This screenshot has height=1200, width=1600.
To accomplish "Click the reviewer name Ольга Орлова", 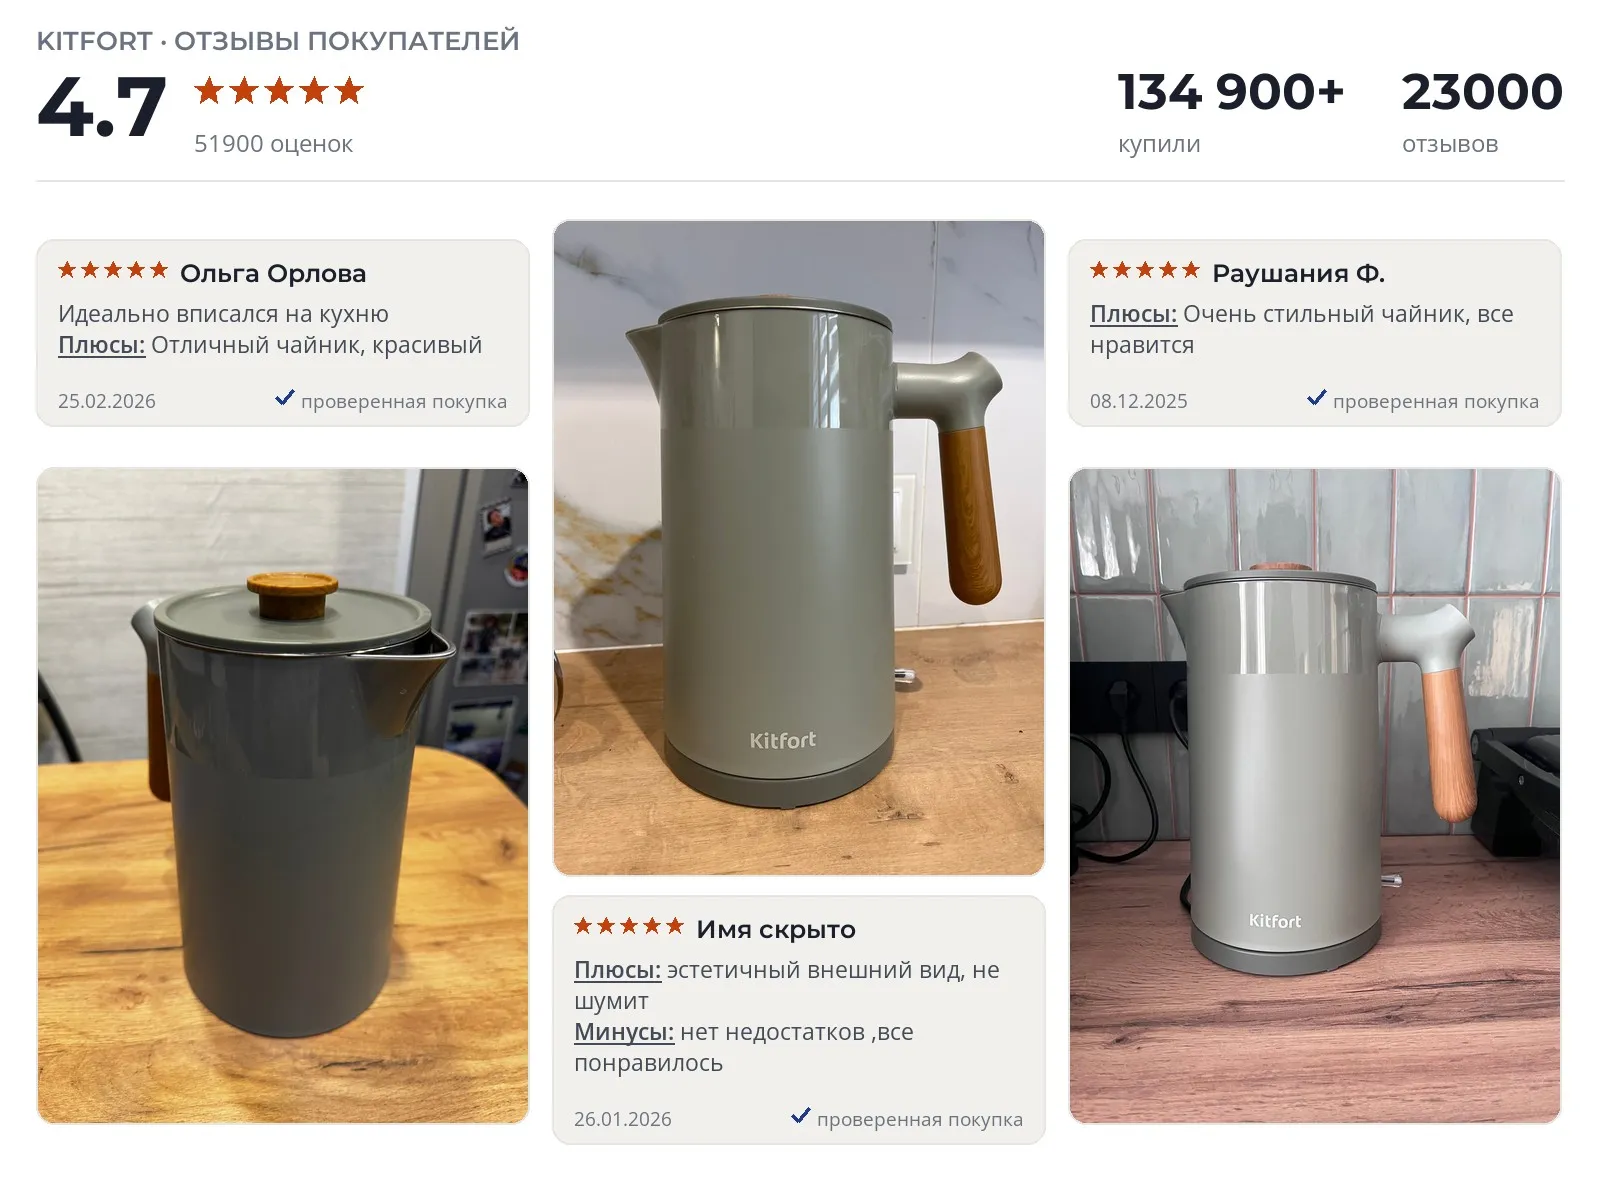I will pos(273,273).
